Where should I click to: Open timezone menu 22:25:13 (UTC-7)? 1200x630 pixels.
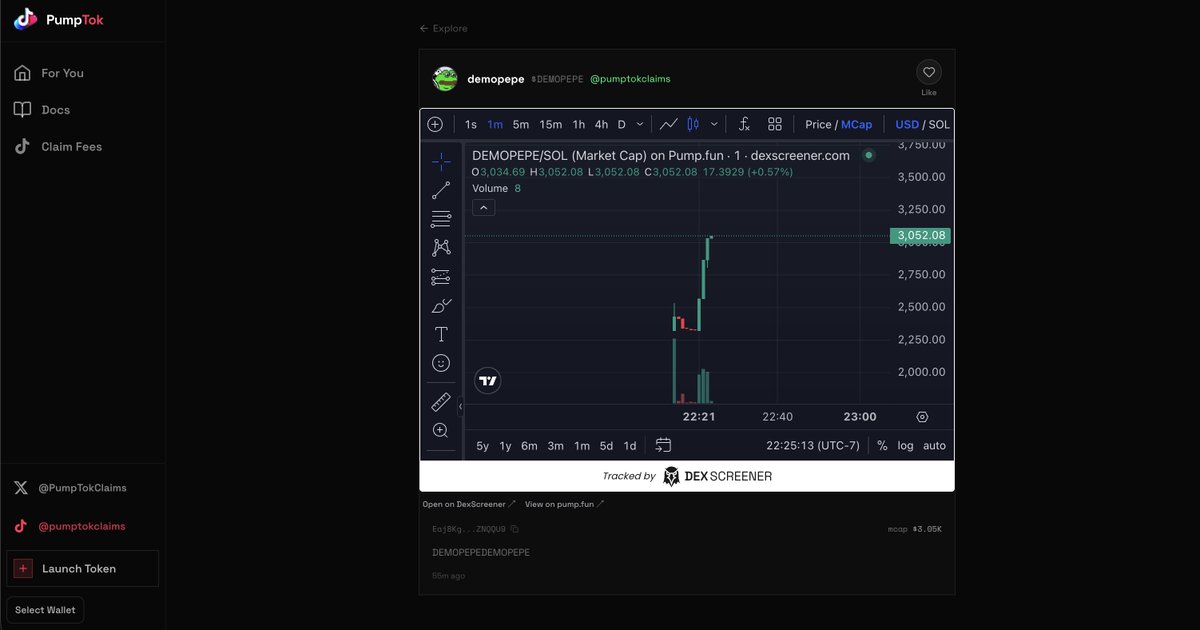tap(813, 446)
